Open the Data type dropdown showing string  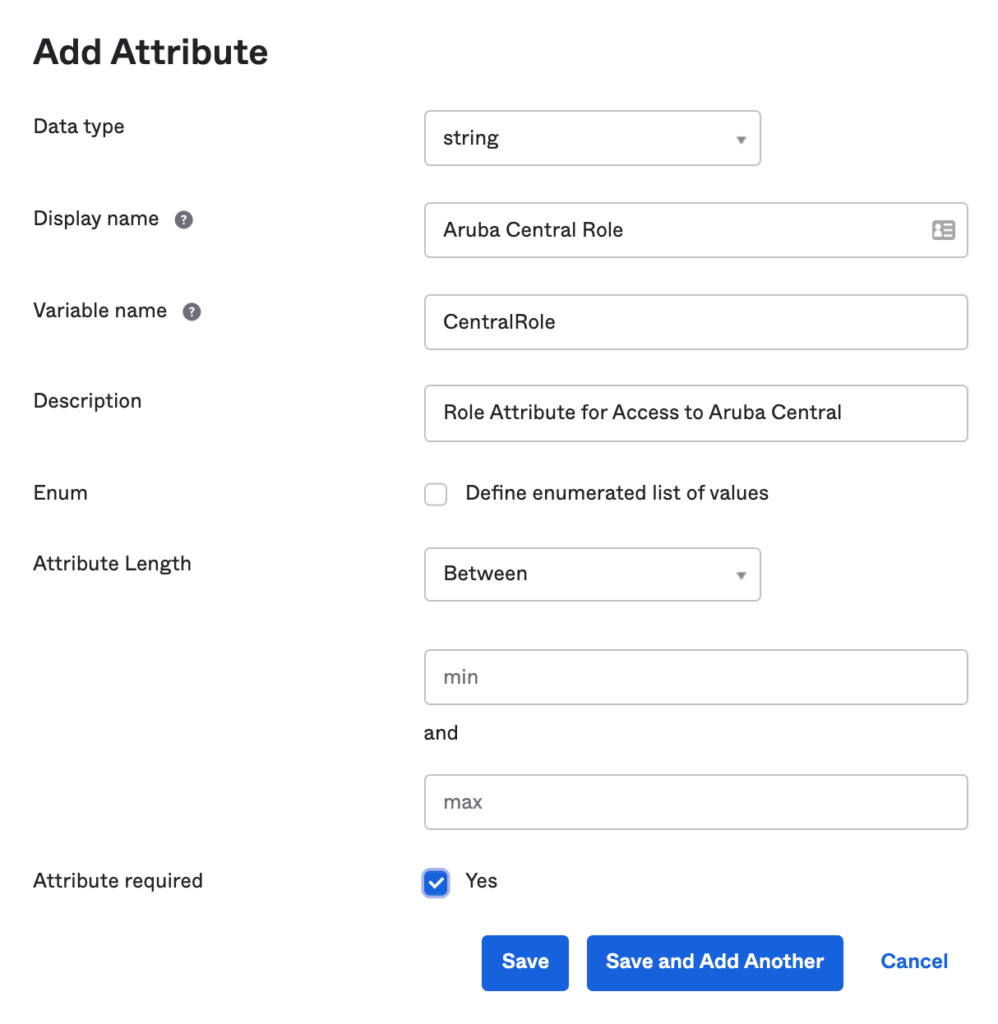coord(592,138)
